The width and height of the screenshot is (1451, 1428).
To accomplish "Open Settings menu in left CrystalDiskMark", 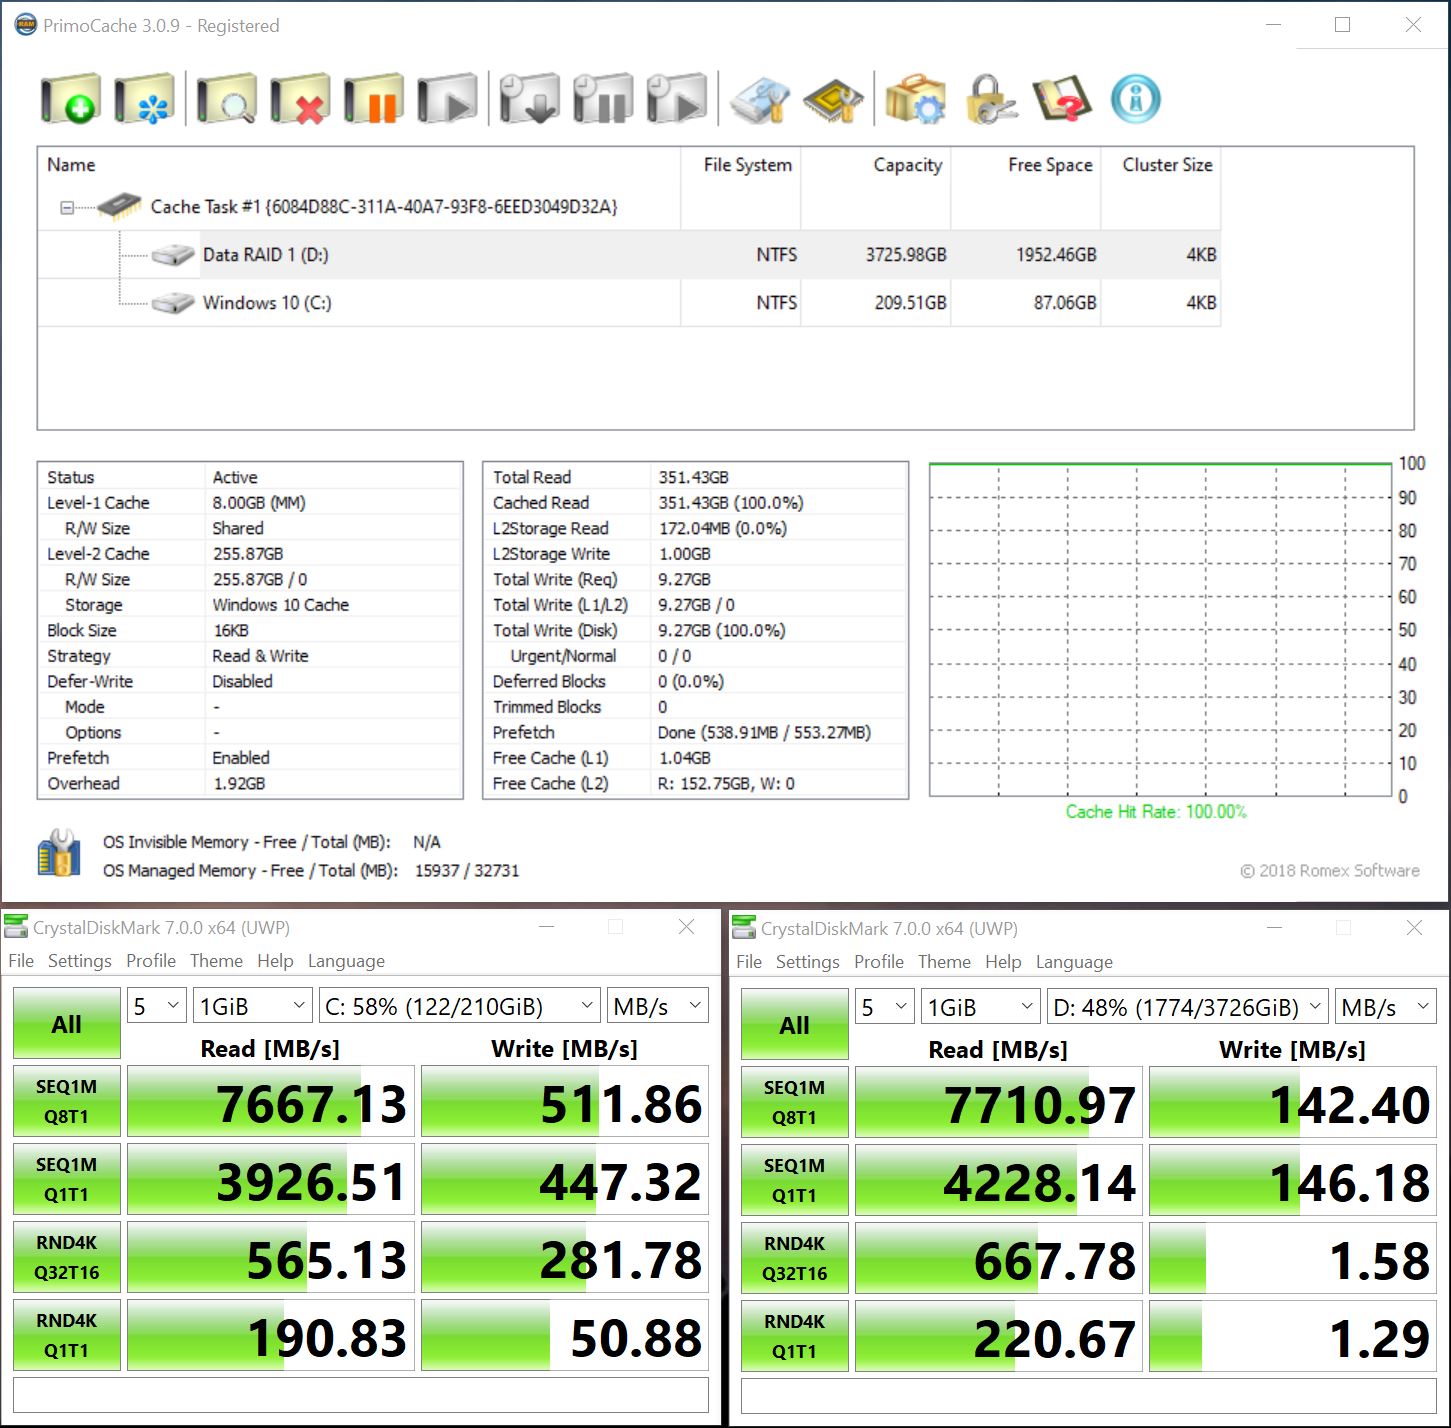I will click(80, 961).
